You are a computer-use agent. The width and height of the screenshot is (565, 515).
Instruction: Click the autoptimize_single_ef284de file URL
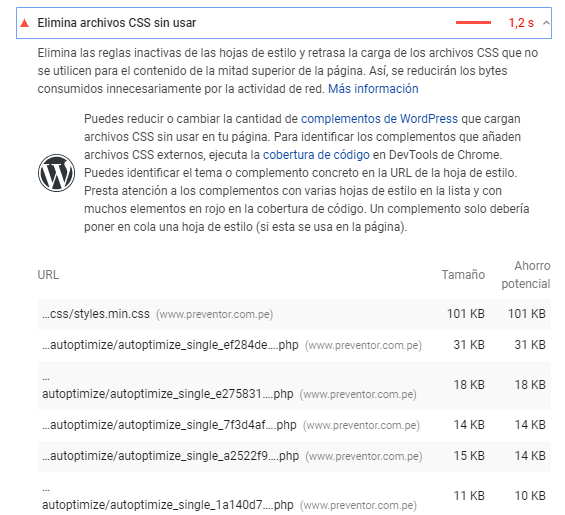(x=170, y=345)
